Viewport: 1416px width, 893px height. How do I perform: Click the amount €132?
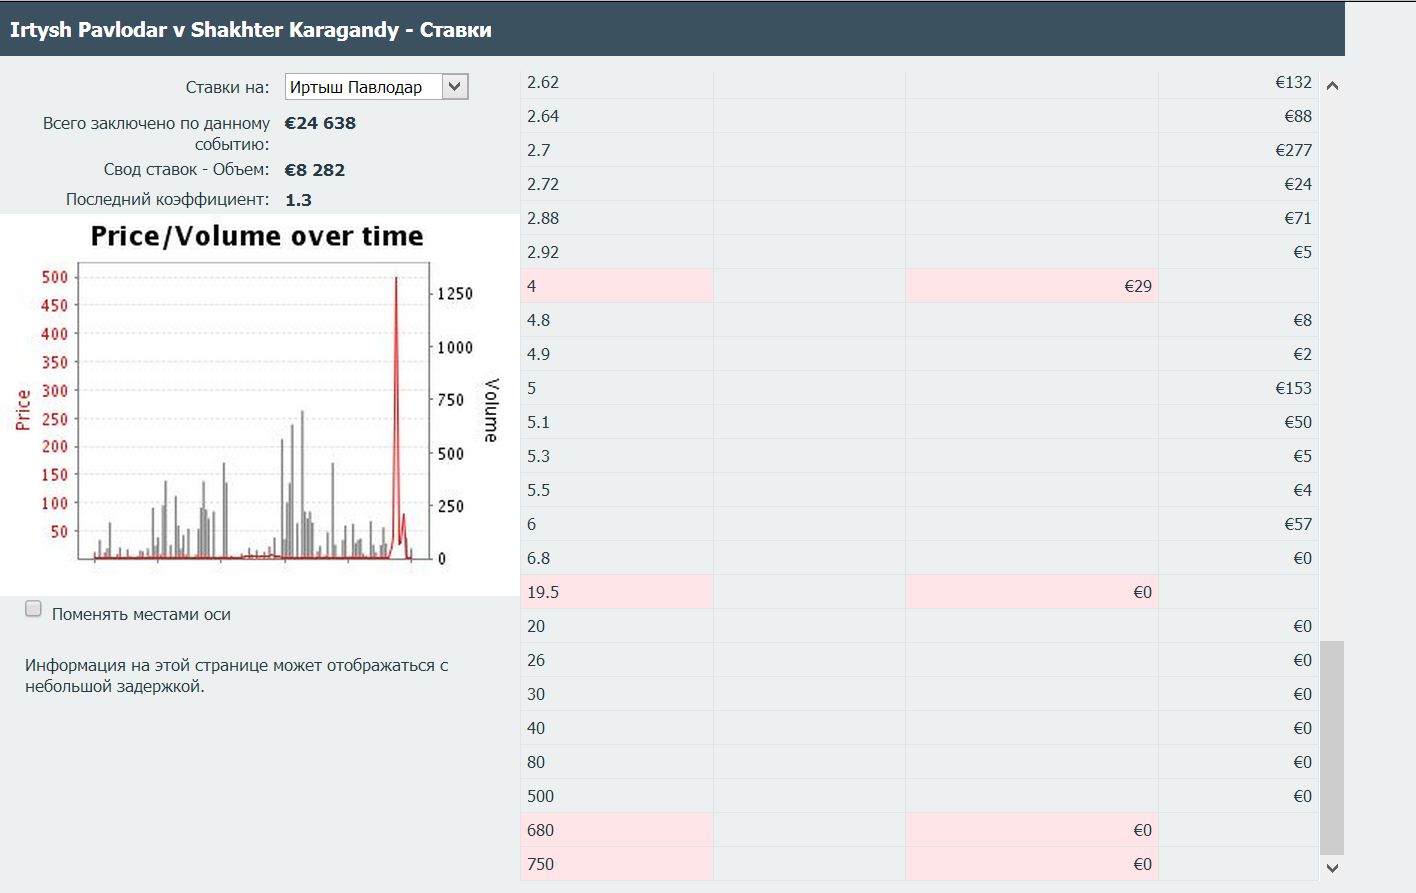[1293, 82]
